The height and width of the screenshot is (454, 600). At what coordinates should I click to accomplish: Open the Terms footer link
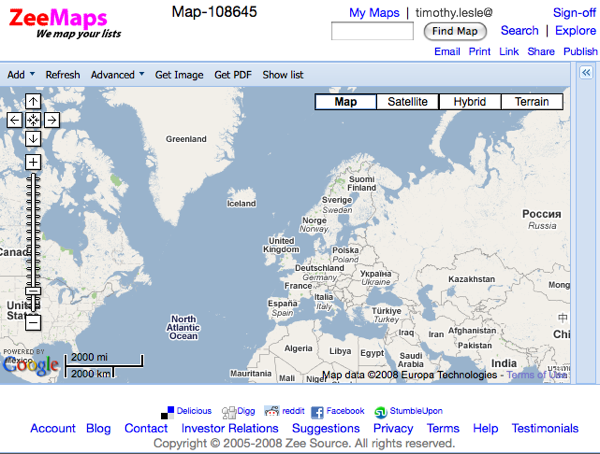coord(443,428)
